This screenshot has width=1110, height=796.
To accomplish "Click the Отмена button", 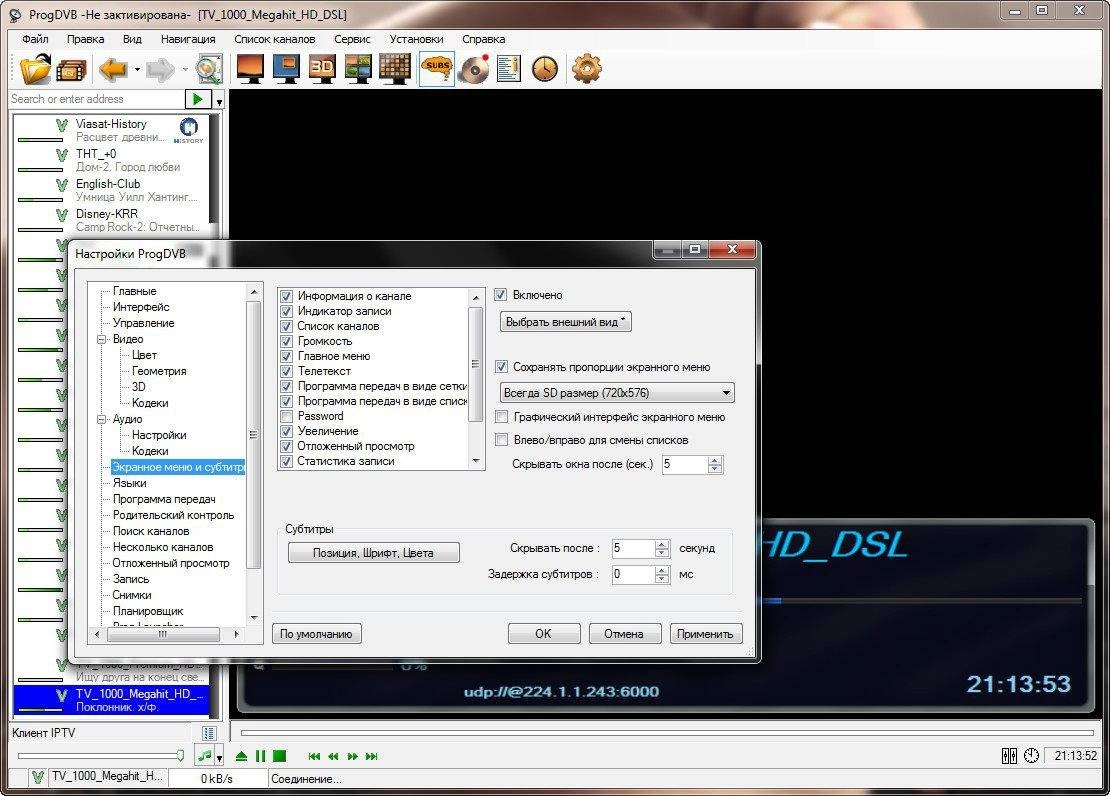I will coord(624,633).
